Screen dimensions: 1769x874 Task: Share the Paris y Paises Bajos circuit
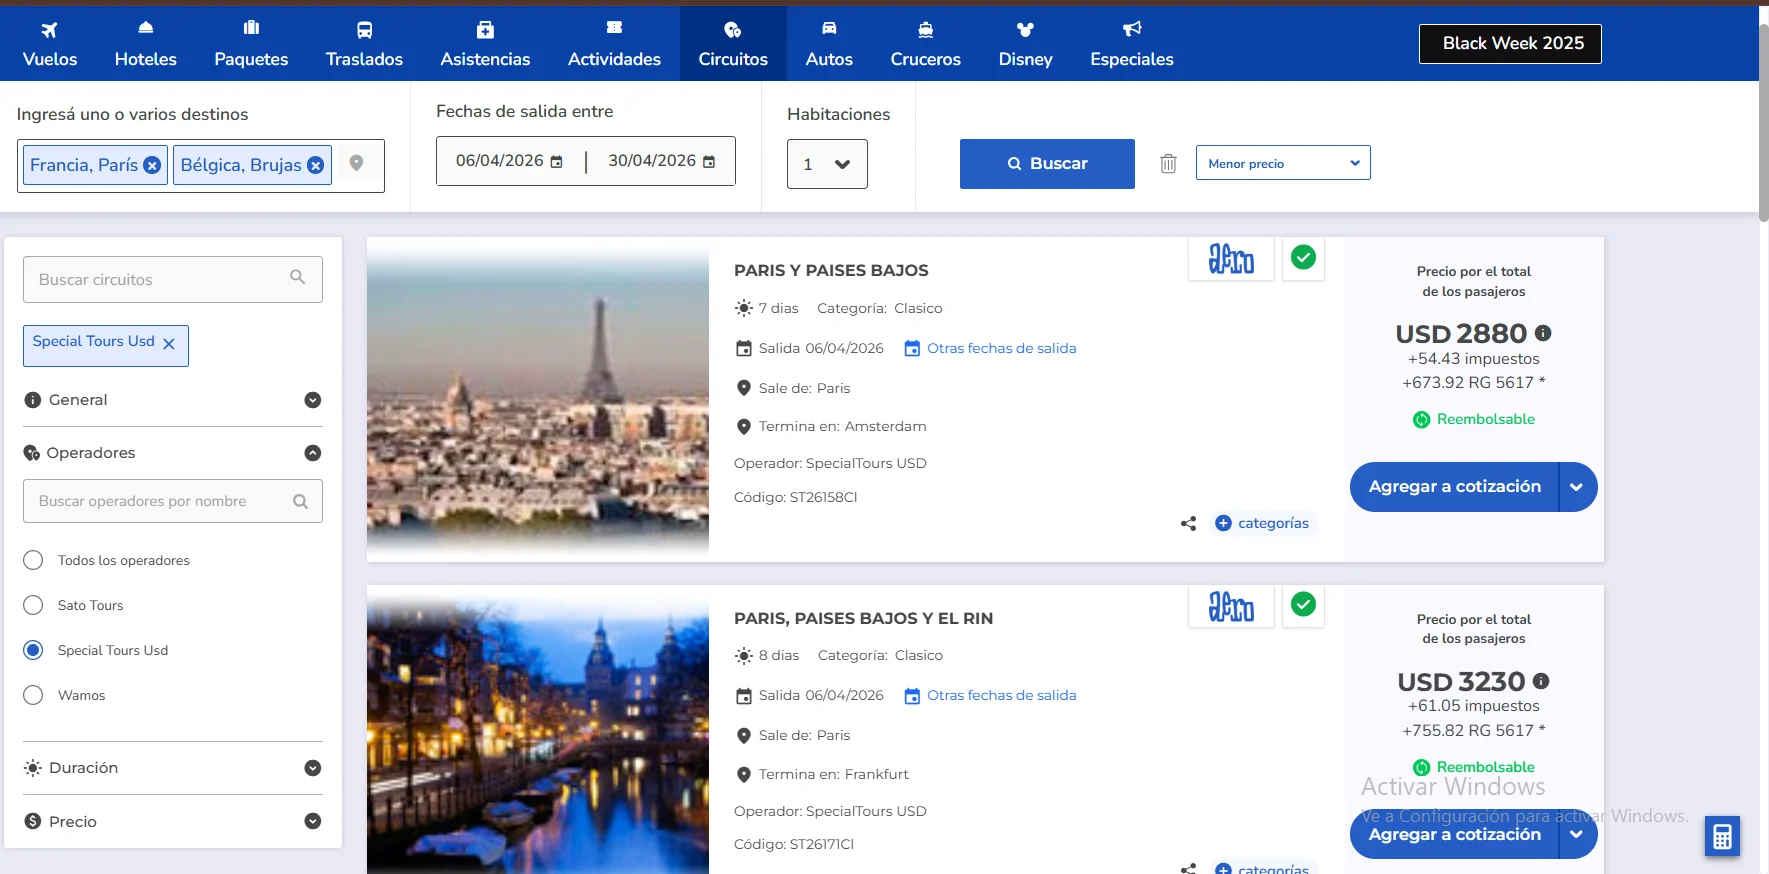point(1188,523)
